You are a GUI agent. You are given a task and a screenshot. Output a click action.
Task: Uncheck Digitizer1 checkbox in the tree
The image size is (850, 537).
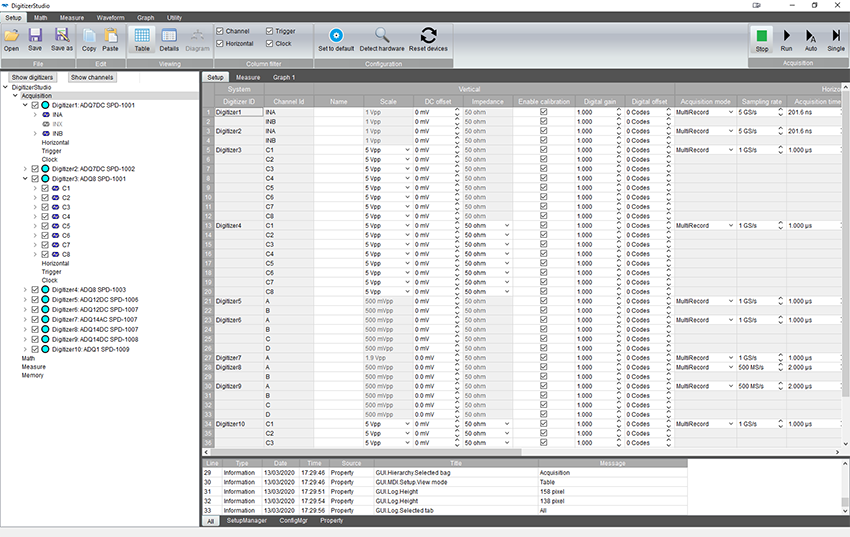[x=35, y=105]
